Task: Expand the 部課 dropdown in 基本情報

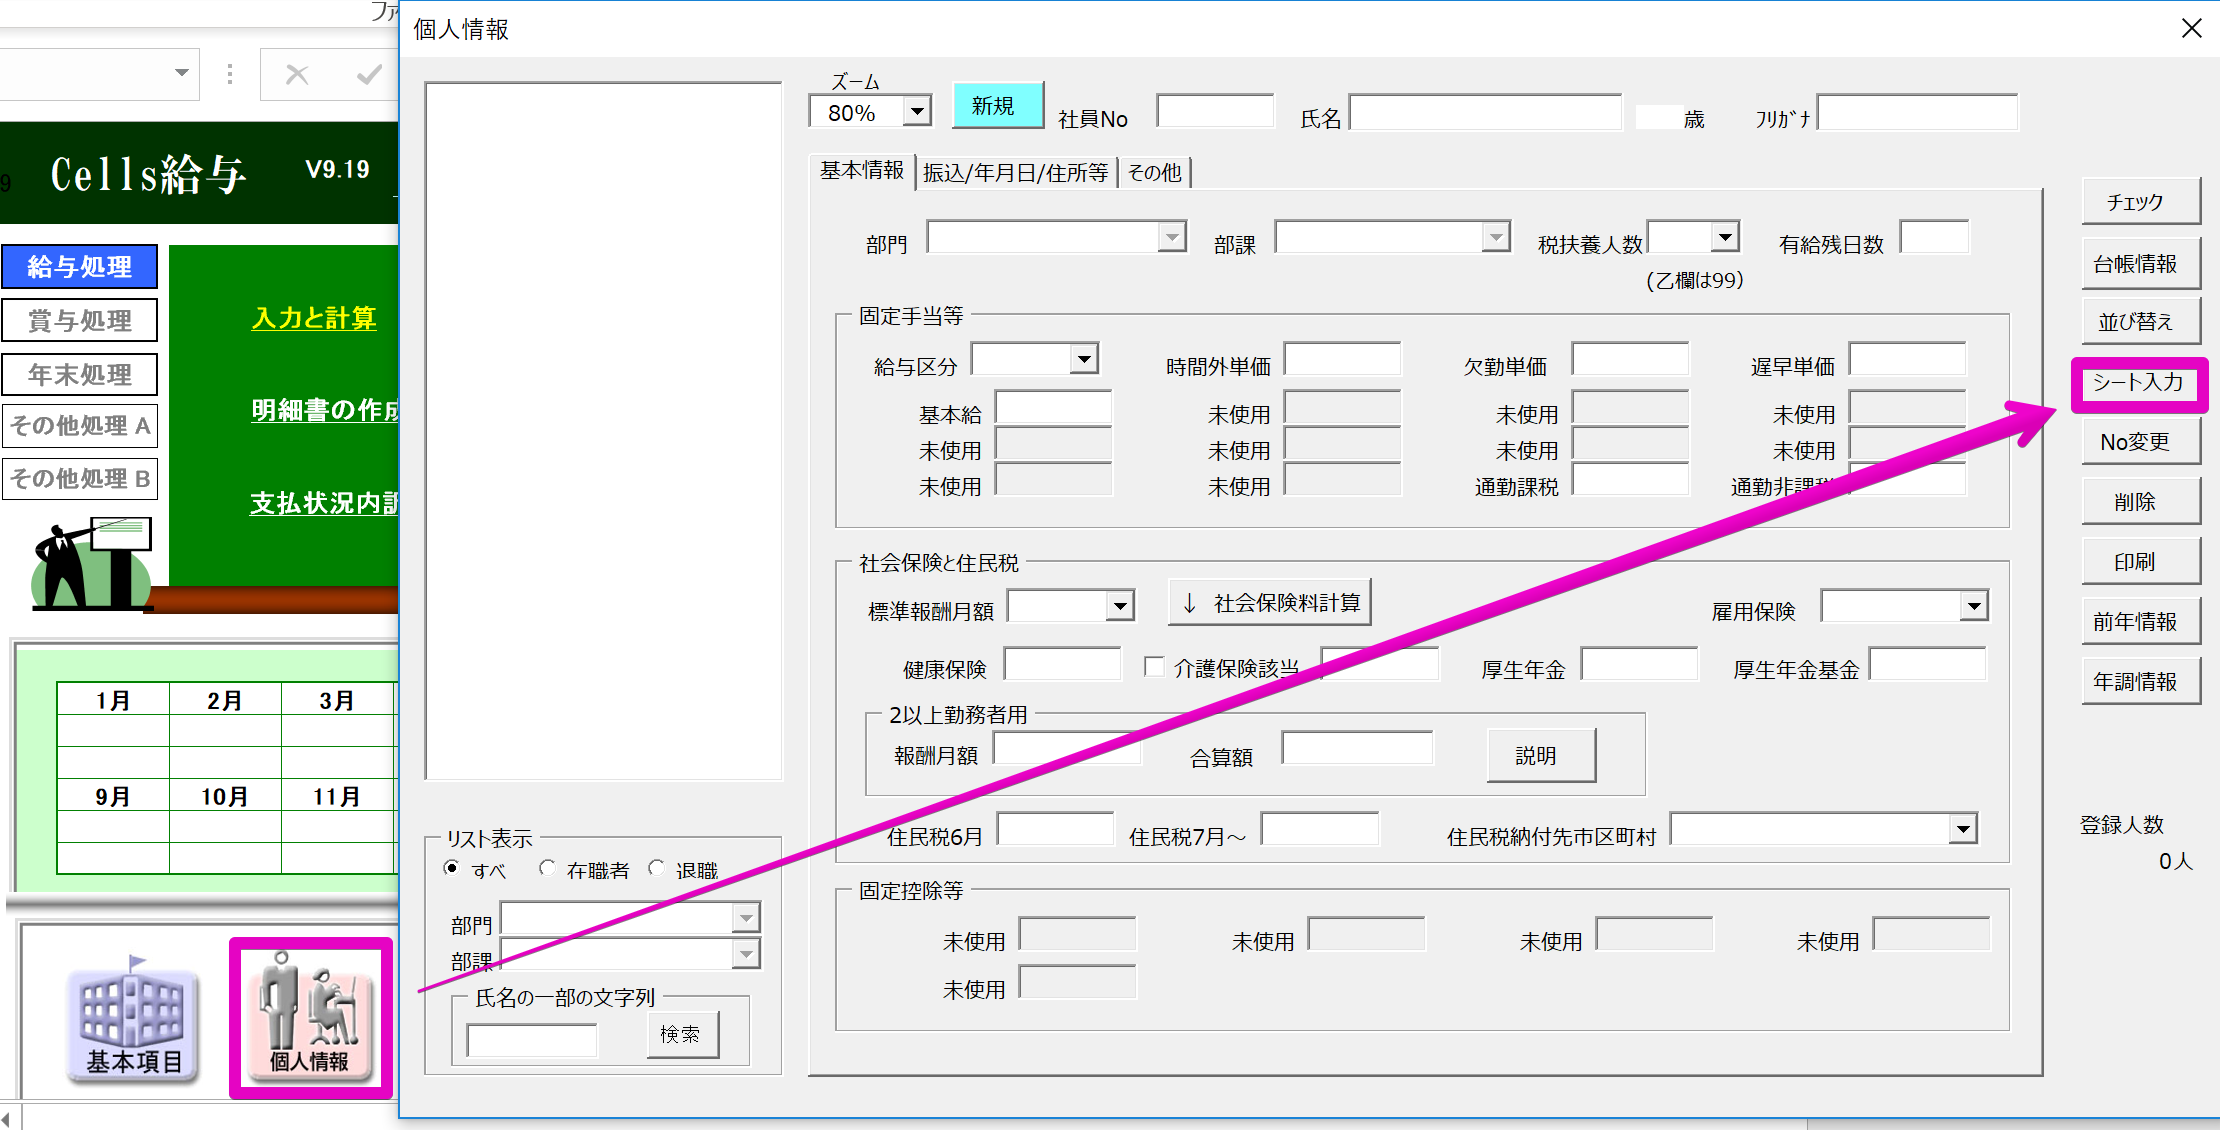Action: point(1495,237)
